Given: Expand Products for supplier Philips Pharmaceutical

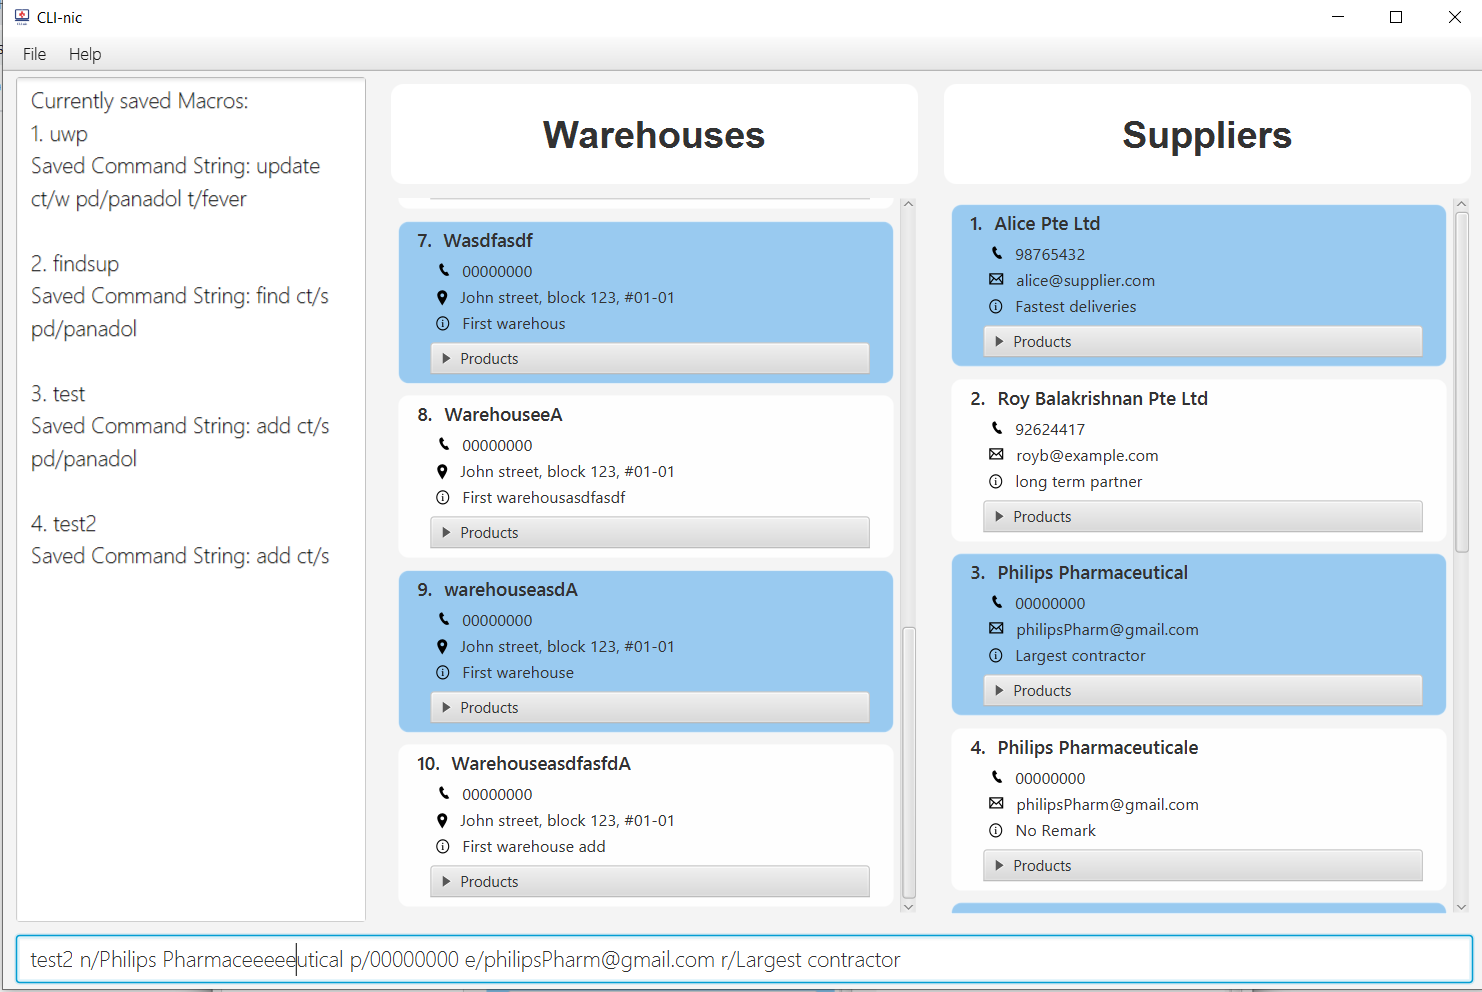Looking at the screenshot, I should click(1203, 690).
